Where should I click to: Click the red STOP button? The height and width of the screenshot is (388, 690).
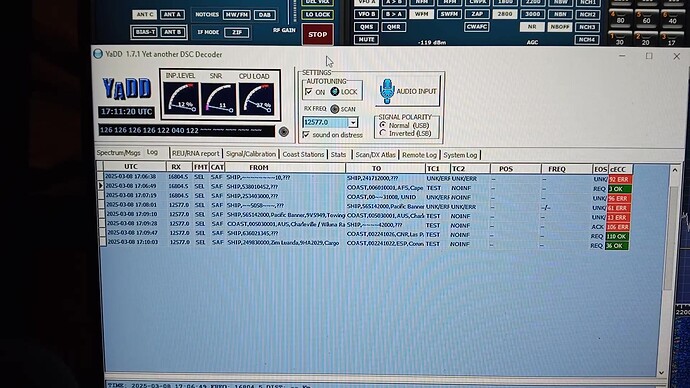click(x=318, y=34)
